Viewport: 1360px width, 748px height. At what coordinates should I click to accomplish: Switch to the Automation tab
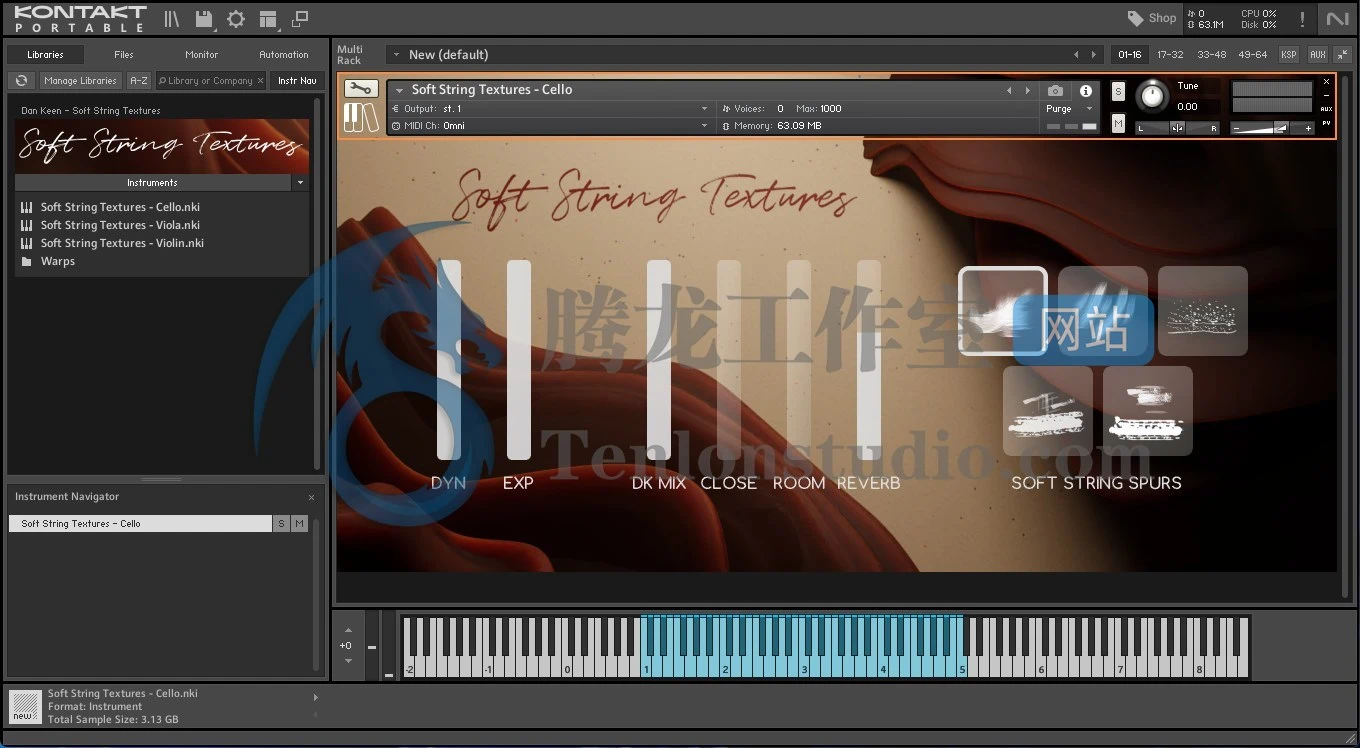tap(284, 55)
